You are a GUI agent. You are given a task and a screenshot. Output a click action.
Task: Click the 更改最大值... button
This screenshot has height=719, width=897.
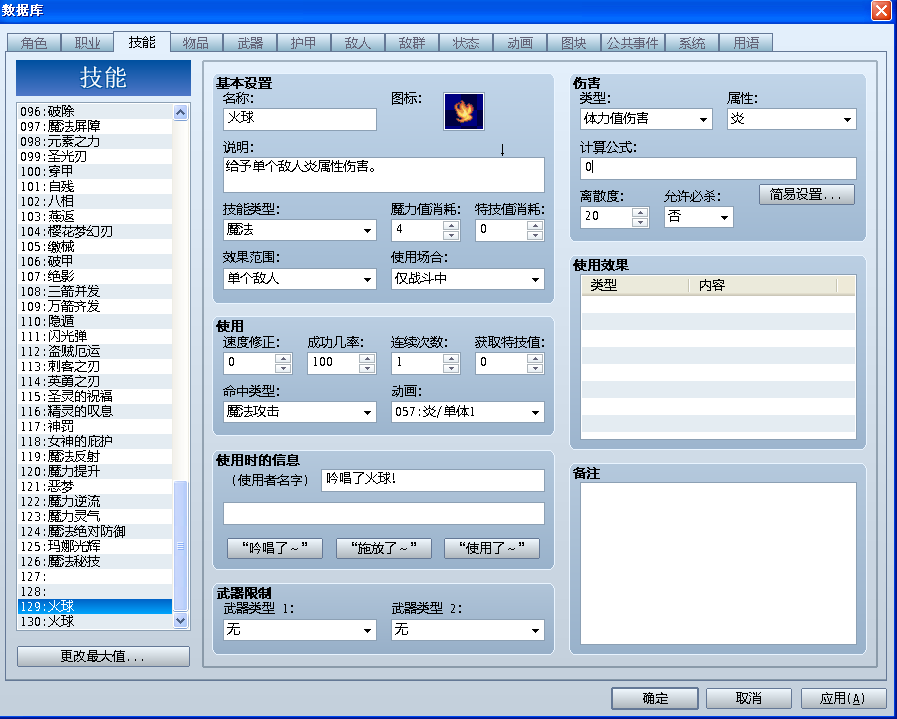click(103, 656)
